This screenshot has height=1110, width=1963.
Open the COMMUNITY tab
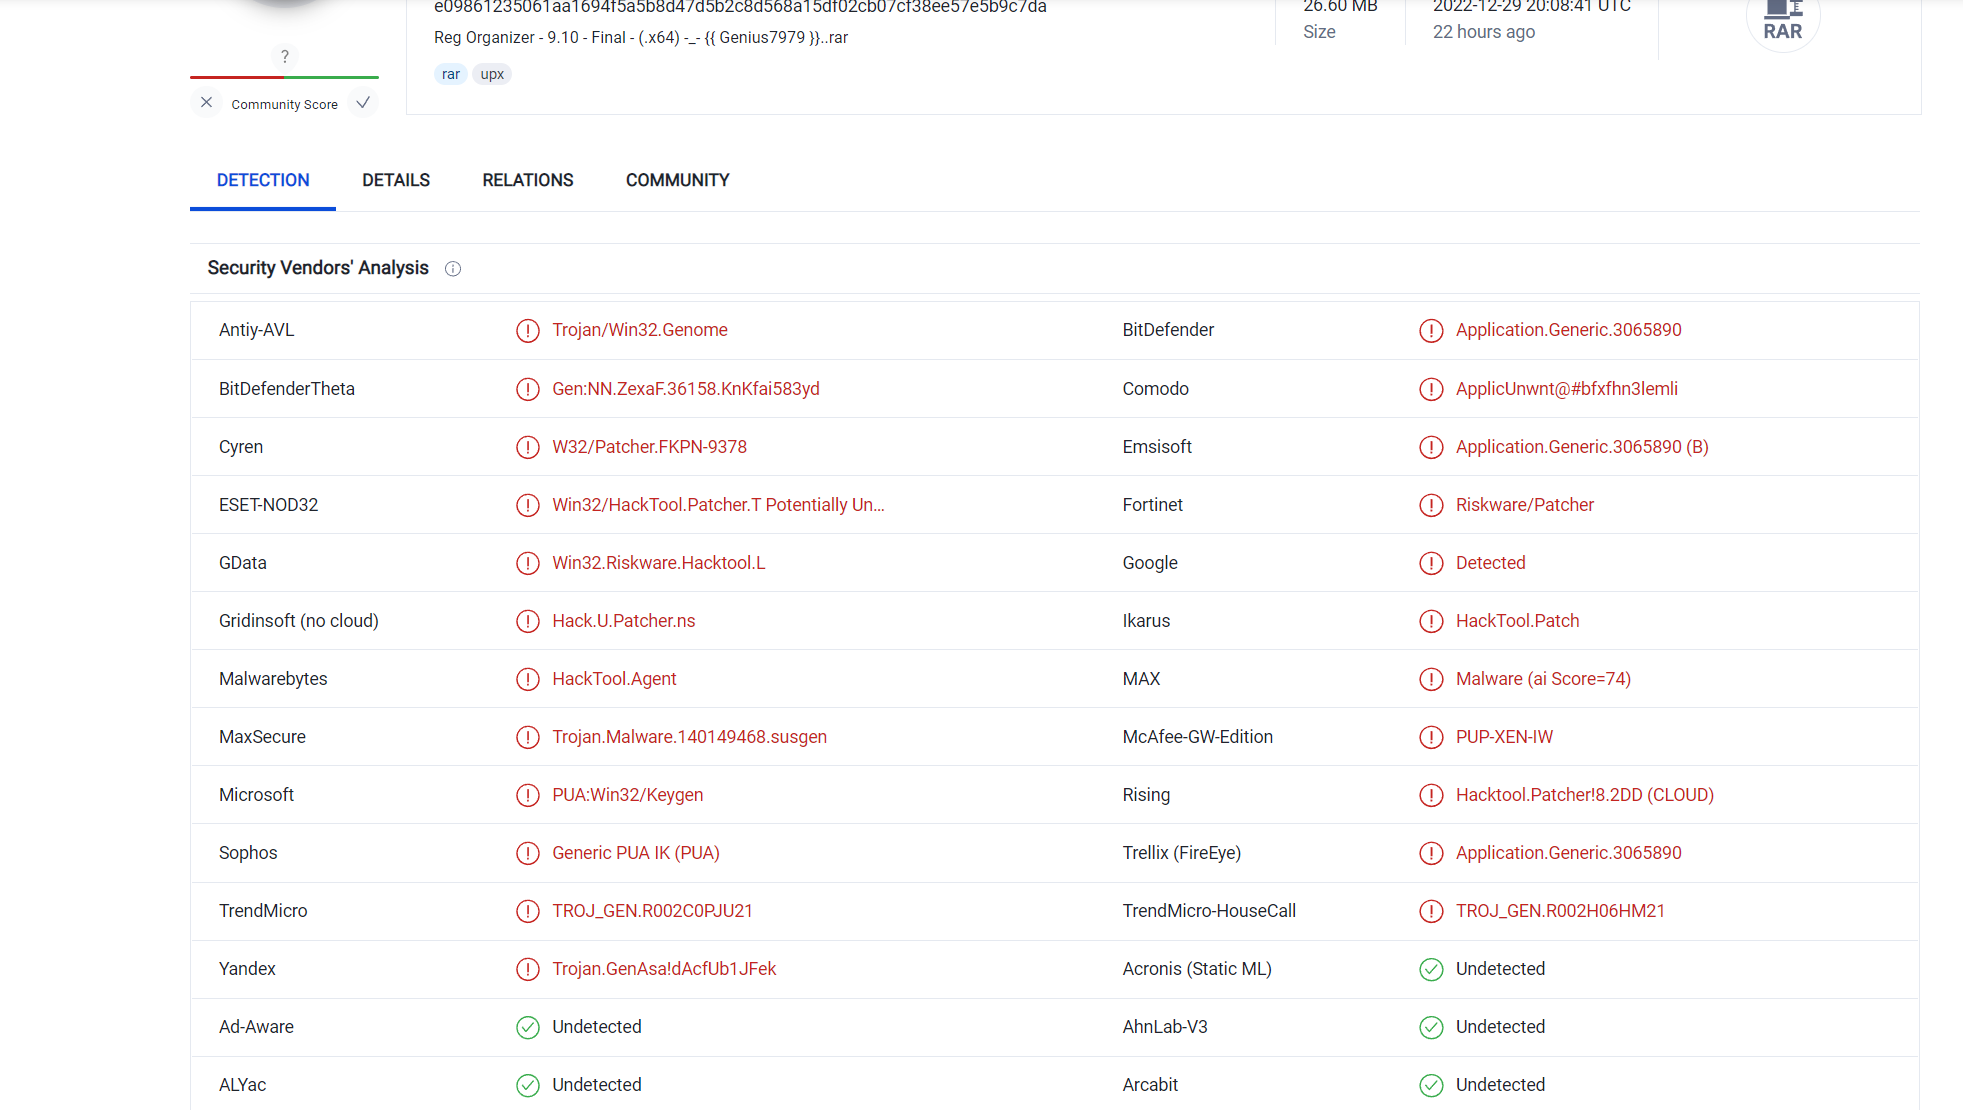point(678,180)
